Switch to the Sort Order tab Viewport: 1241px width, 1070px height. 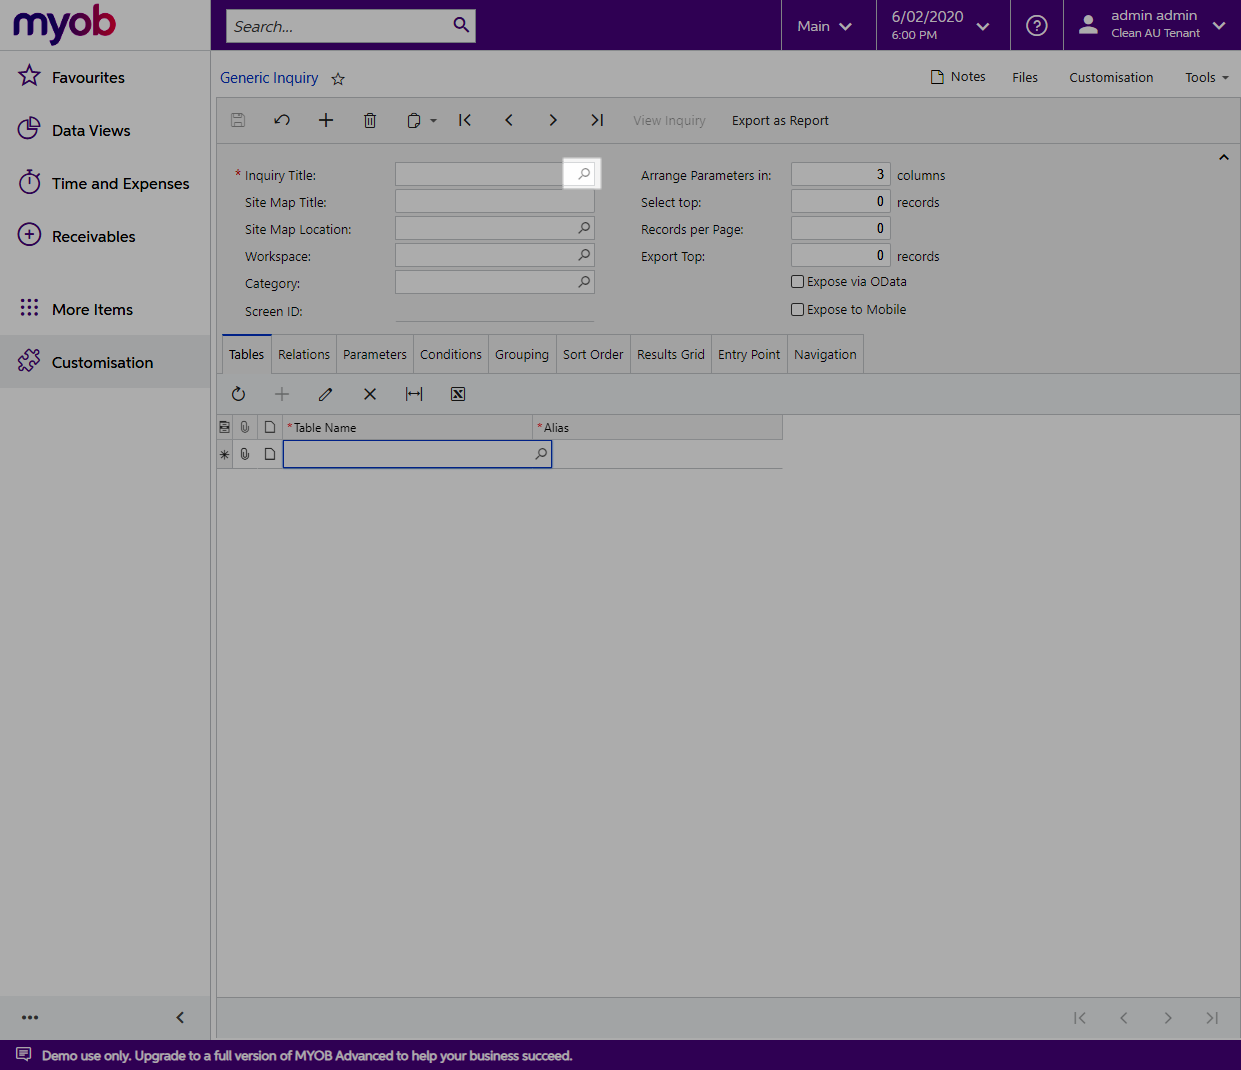tap(593, 354)
